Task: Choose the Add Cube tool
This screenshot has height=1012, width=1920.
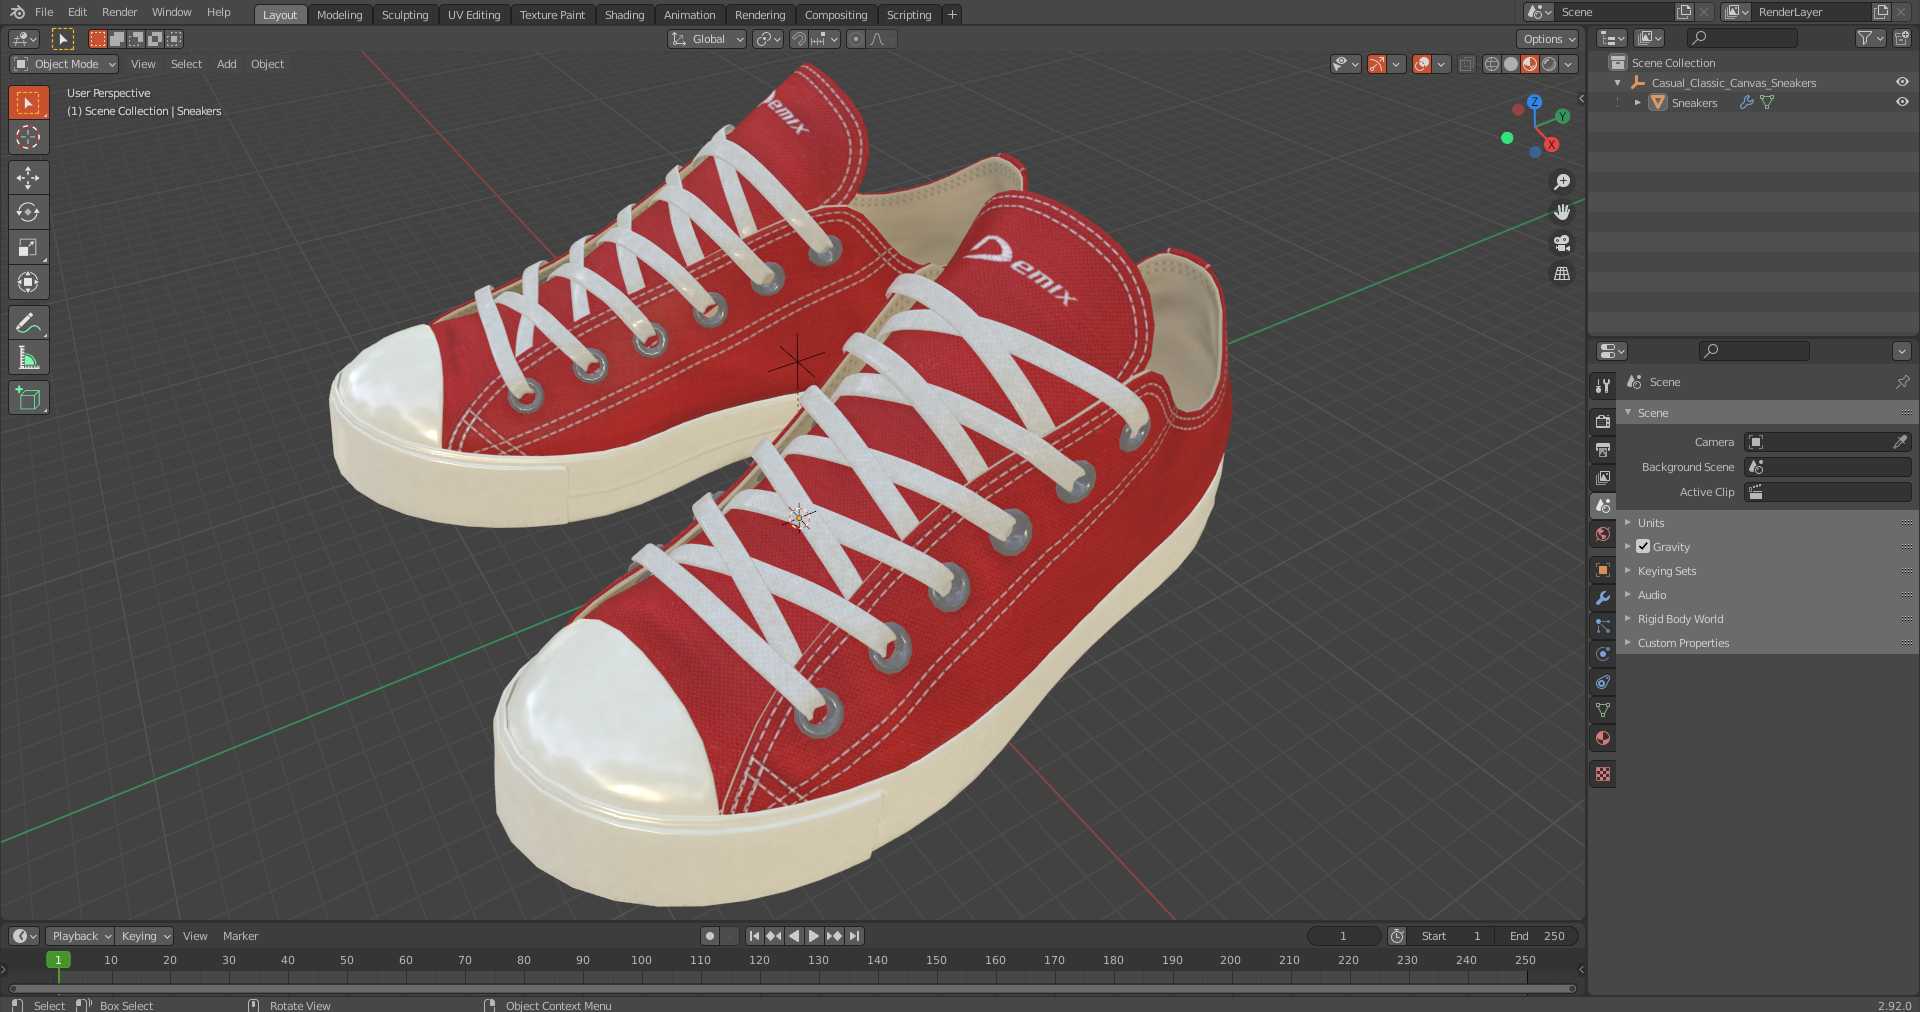Action: coord(28,398)
